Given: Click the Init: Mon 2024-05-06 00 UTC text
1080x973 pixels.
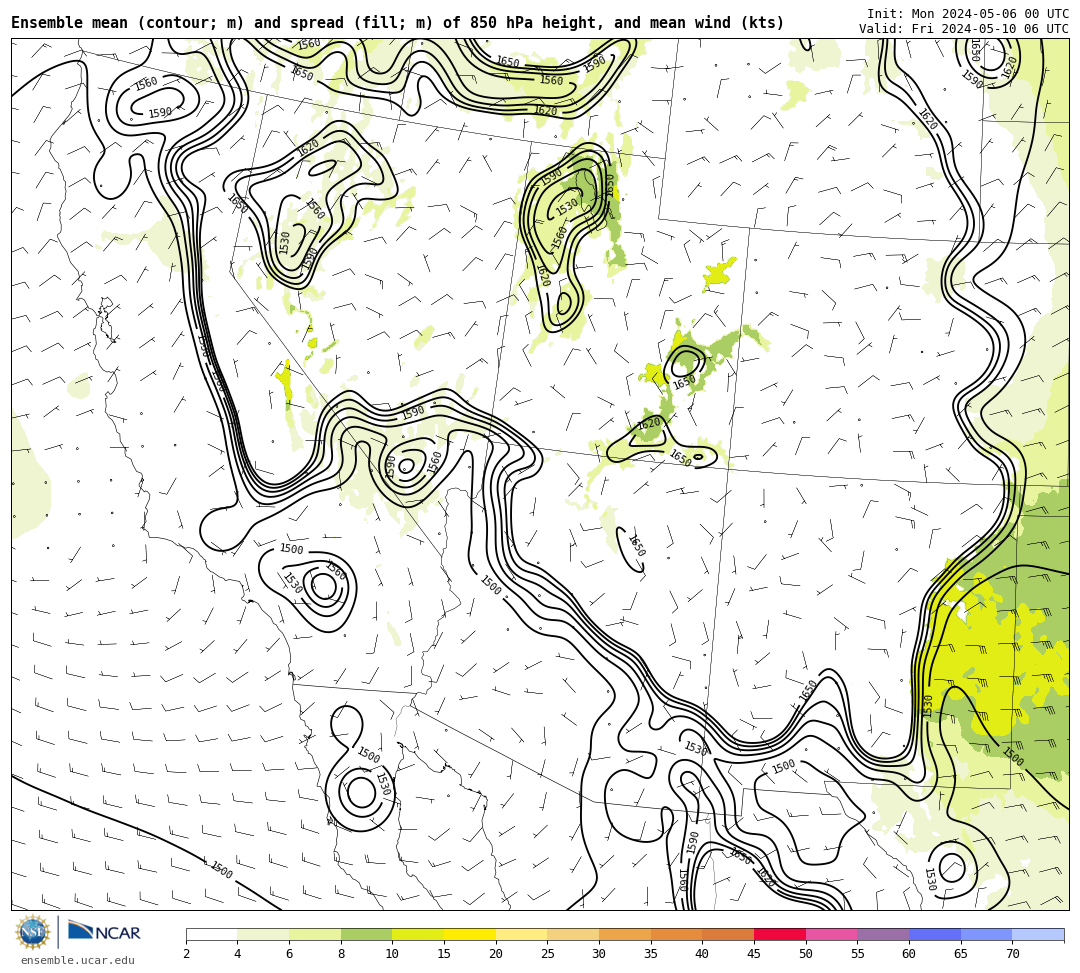Looking at the screenshot, I should pyautogui.click(x=968, y=14).
